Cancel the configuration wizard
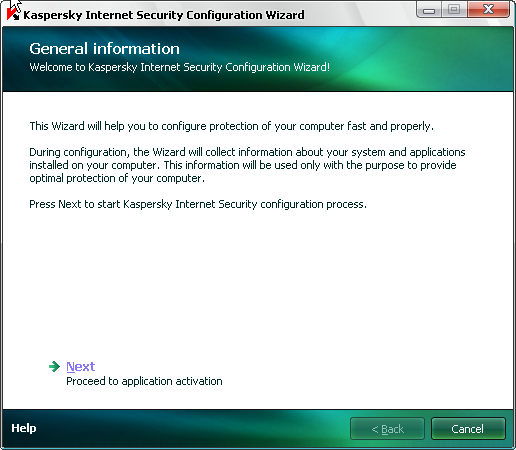 468,429
